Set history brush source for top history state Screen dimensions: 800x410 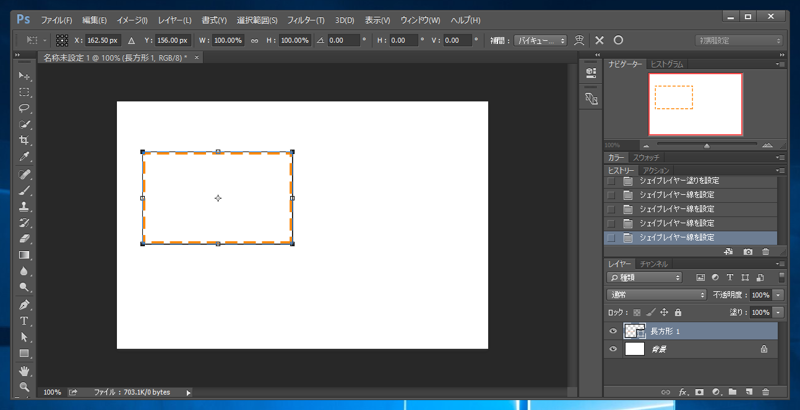[x=611, y=181]
